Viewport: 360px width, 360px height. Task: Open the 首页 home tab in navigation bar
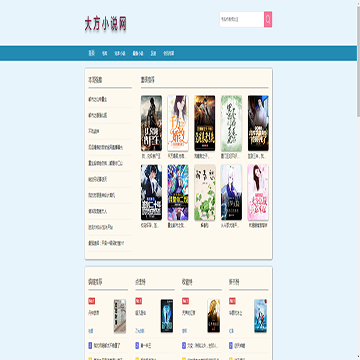click(x=92, y=53)
